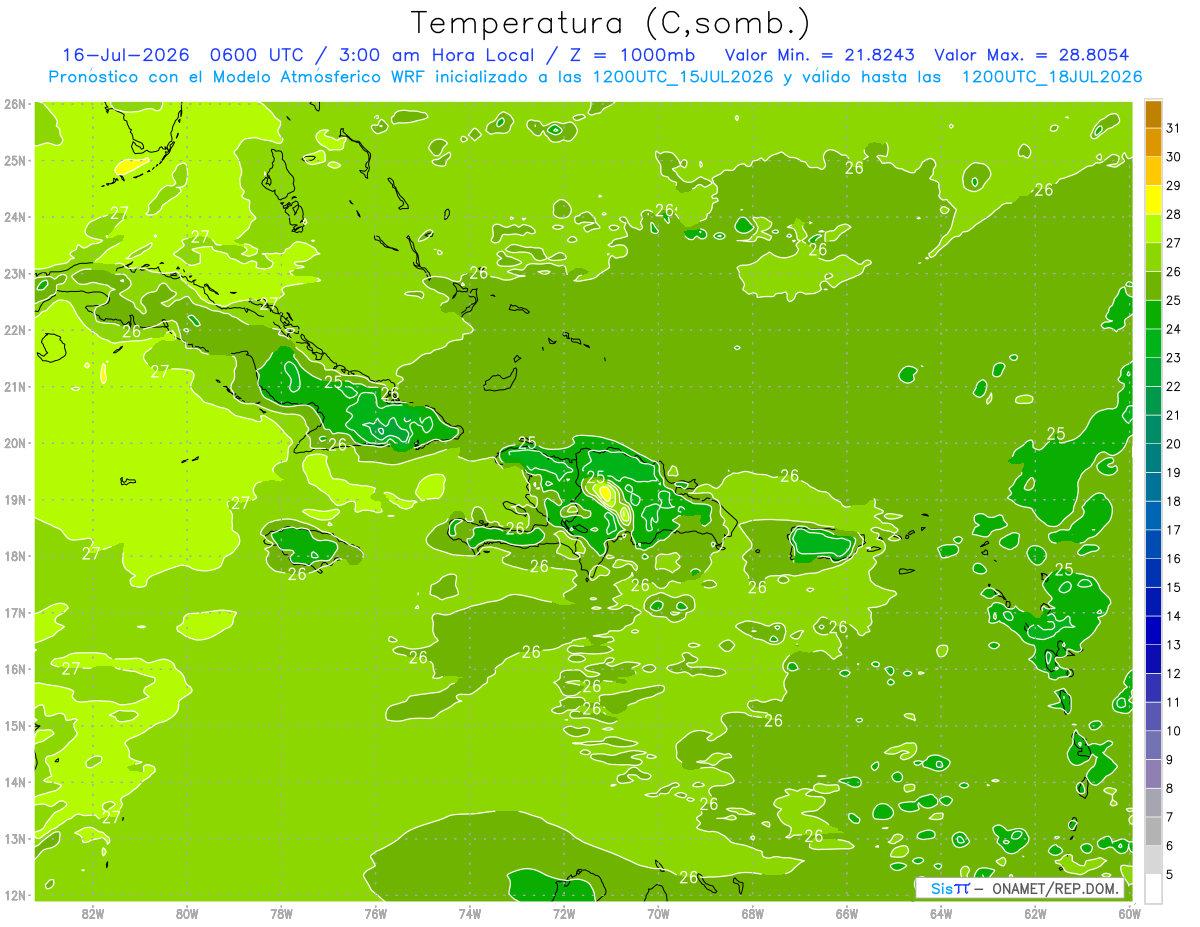Click the colorbar scale label "20"
Viewport: 1200px width, 927px height.
1174,444
